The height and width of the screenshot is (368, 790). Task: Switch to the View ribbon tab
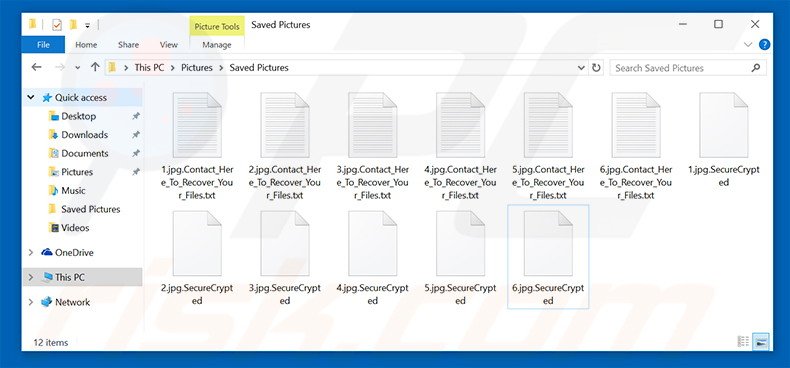coord(169,45)
